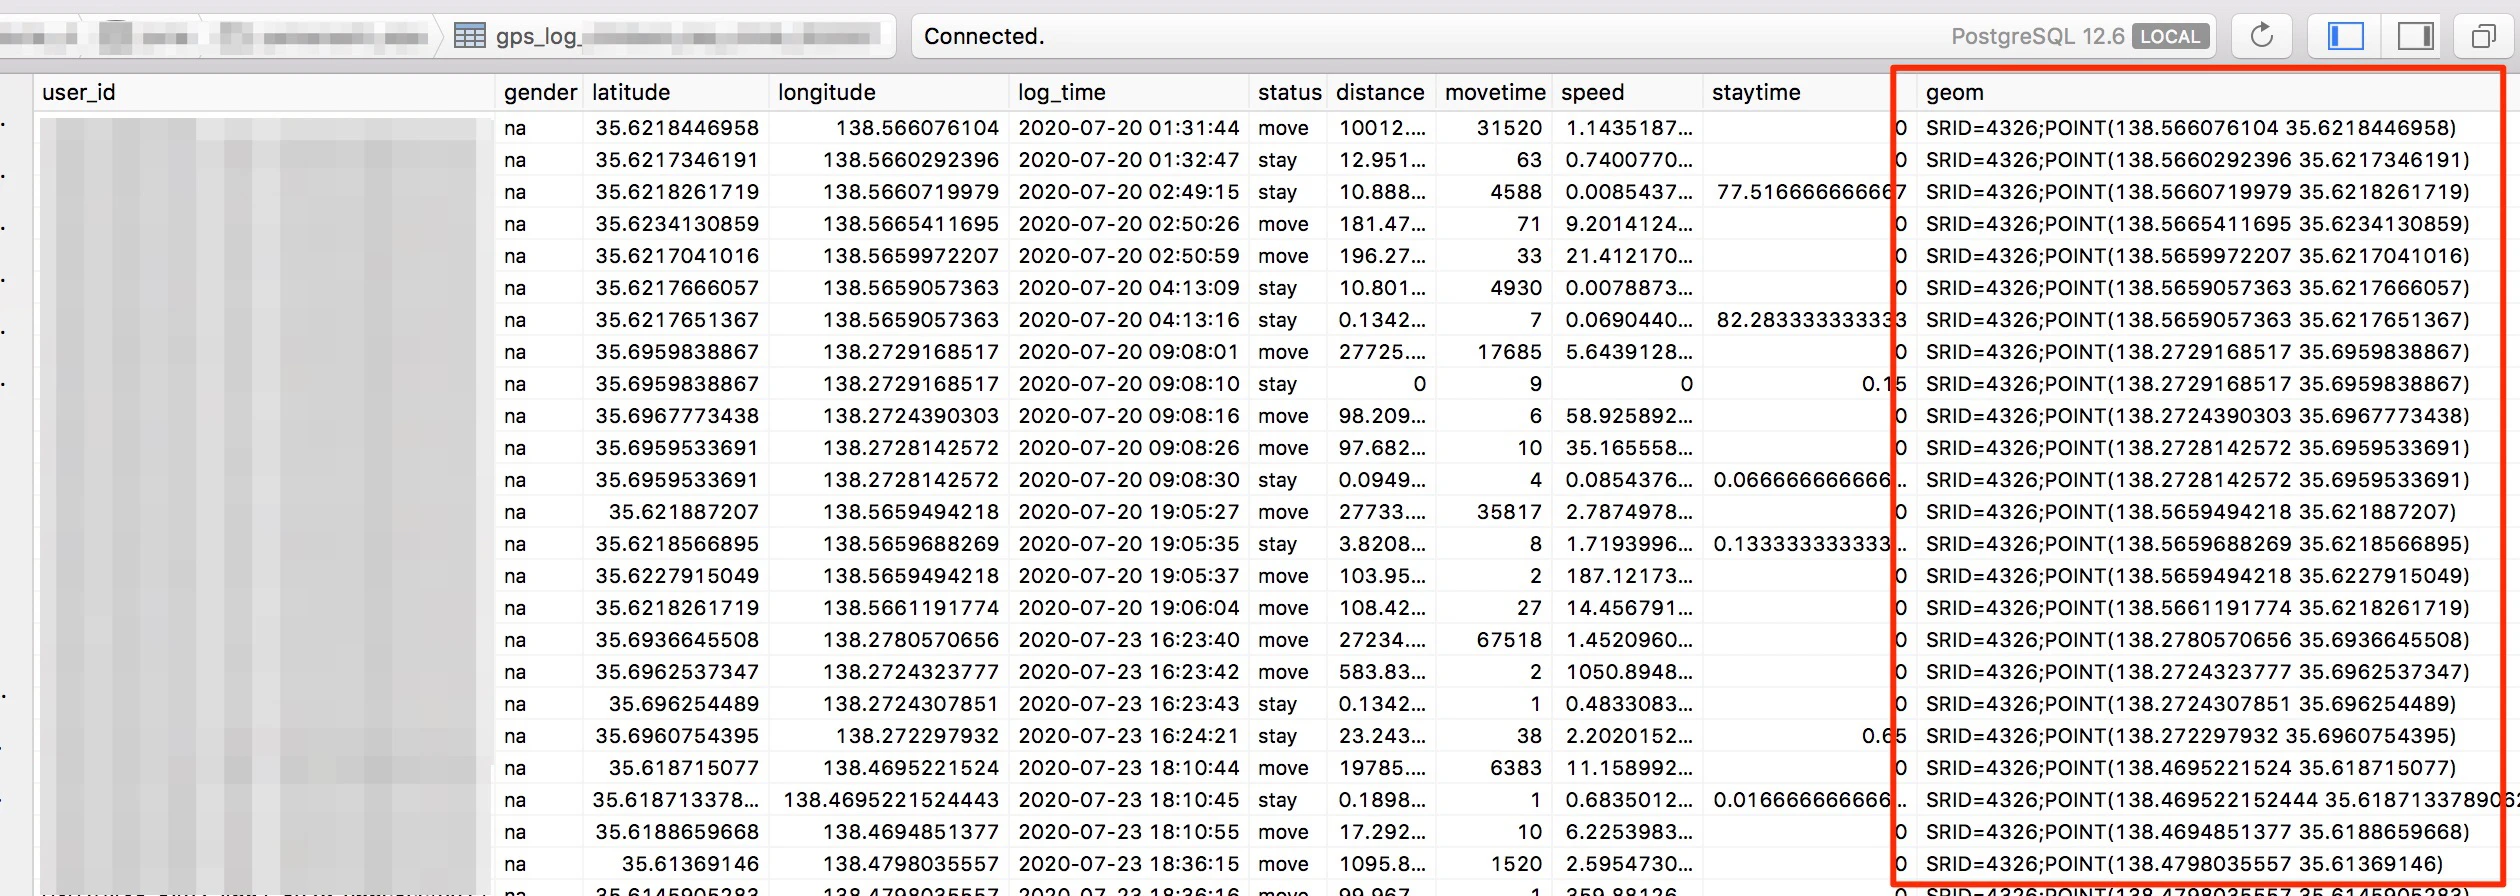The width and height of the screenshot is (2520, 896).
Task: Click staytime value 82.28333333333
Action: [x=1811, y=320]
